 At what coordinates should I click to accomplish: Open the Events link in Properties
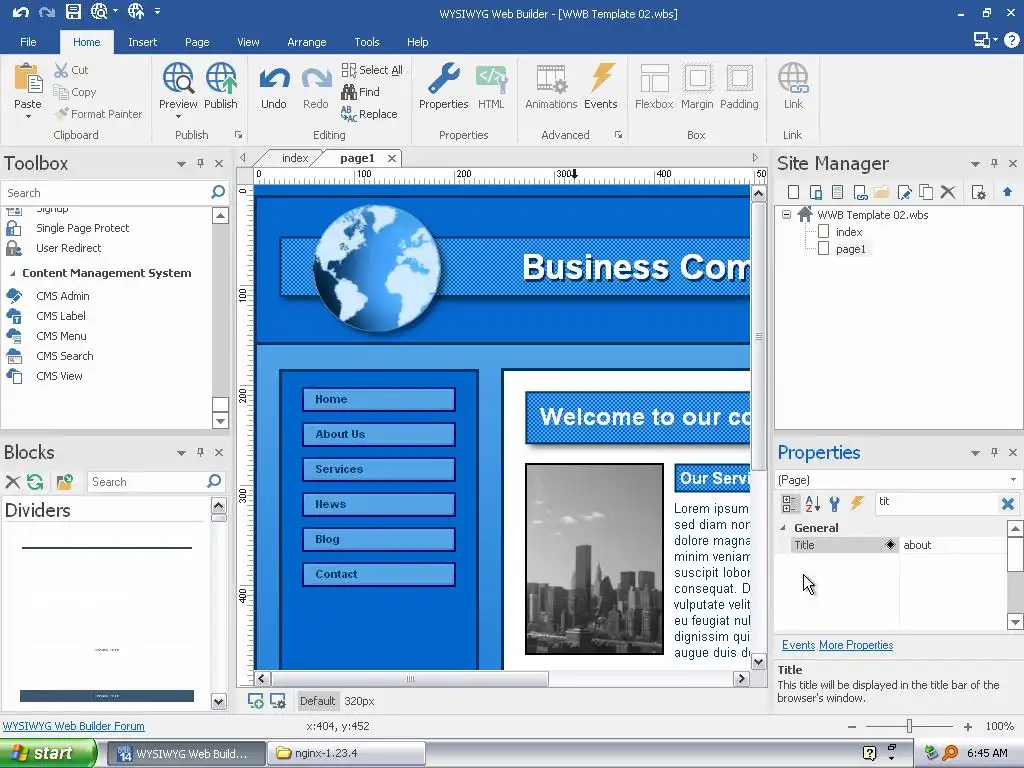[798, 645]
